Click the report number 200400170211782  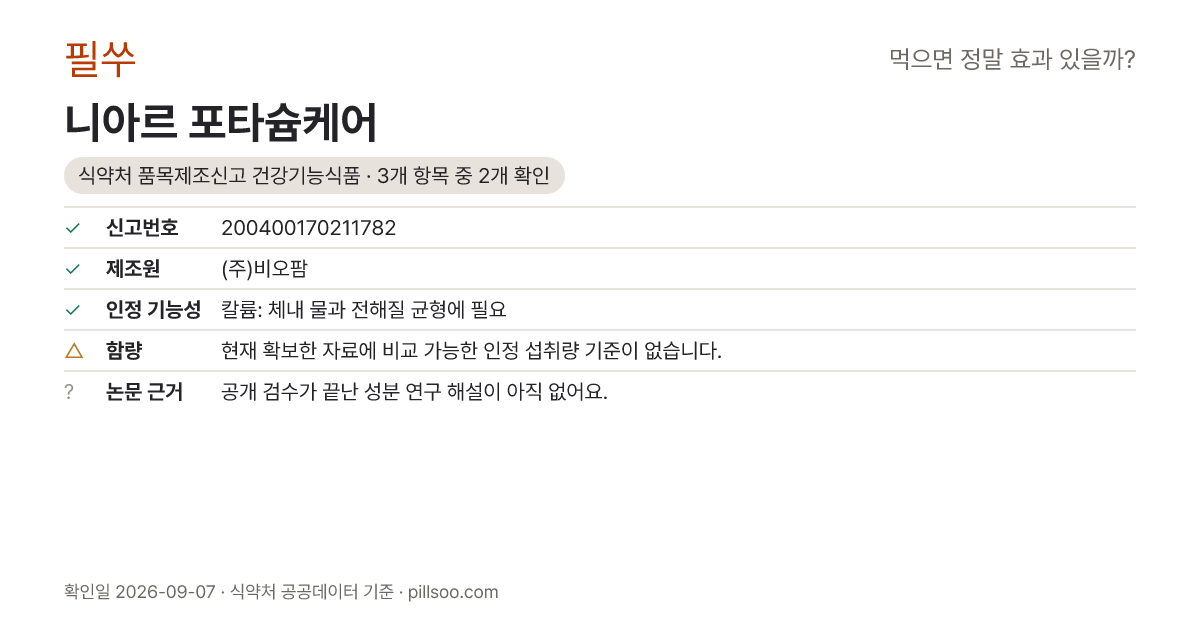pos(309,228)
